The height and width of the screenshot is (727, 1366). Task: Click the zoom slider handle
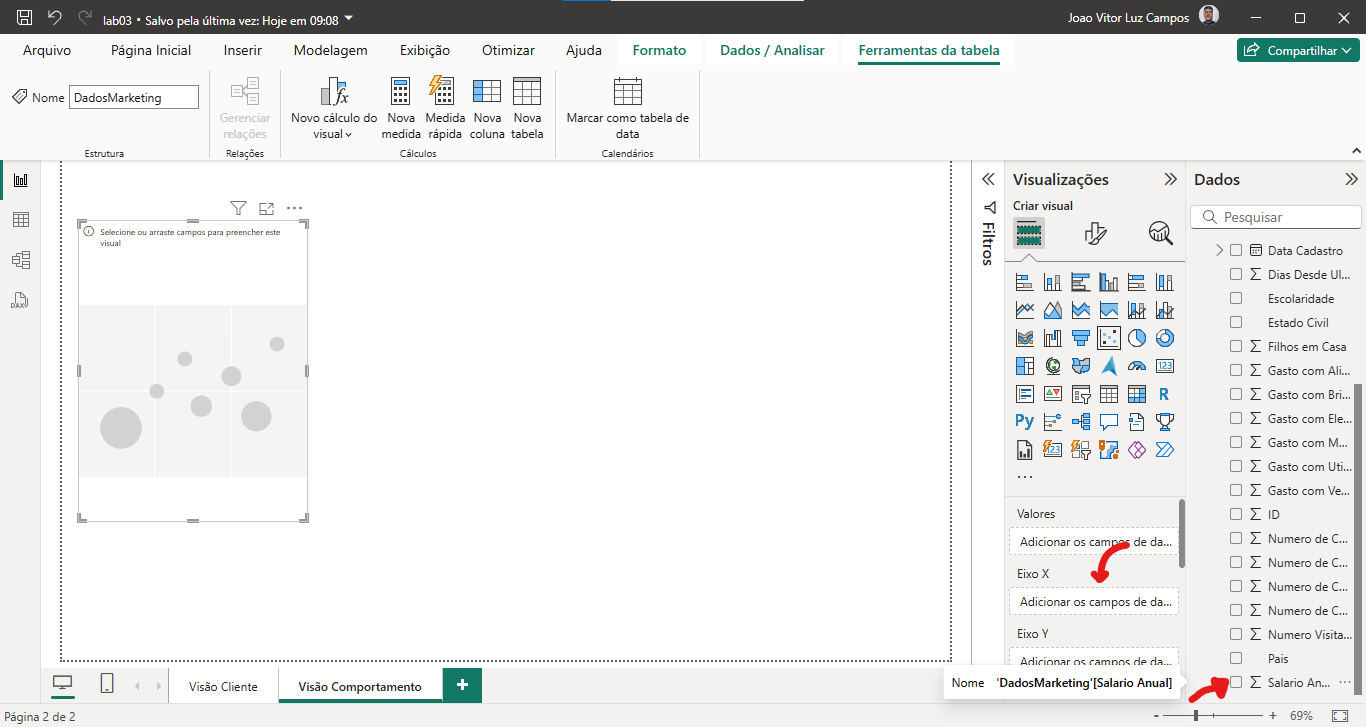(x=1196, y=716)
